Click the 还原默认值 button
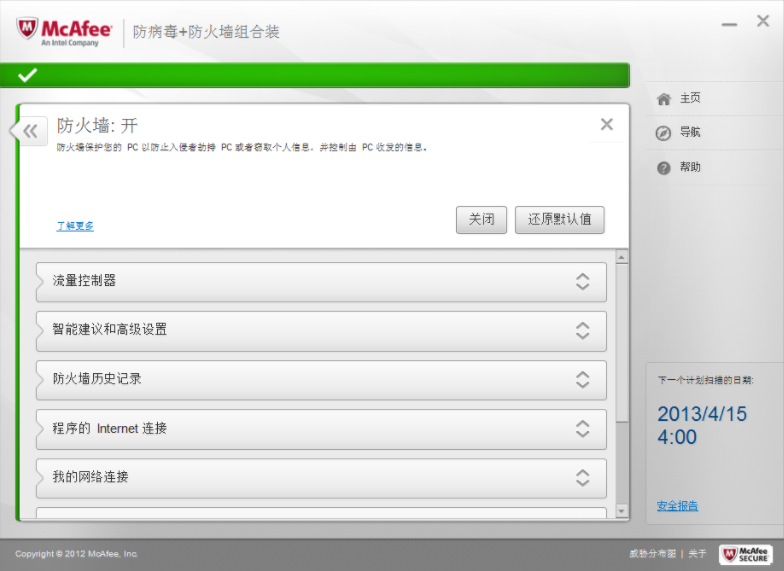 pyautogui.click(x=559, y=220)
